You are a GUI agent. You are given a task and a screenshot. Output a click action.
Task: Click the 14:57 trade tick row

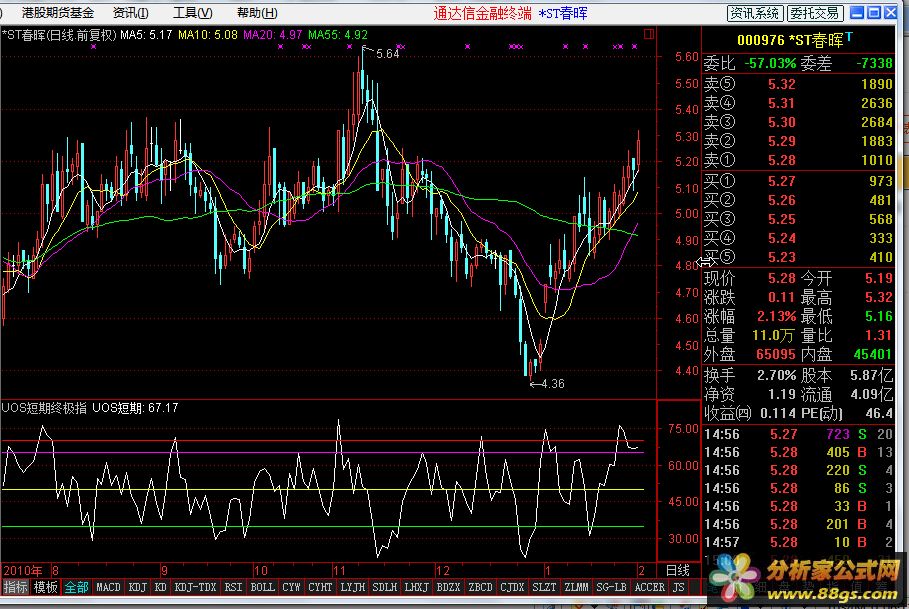click(x=798, y=542)
